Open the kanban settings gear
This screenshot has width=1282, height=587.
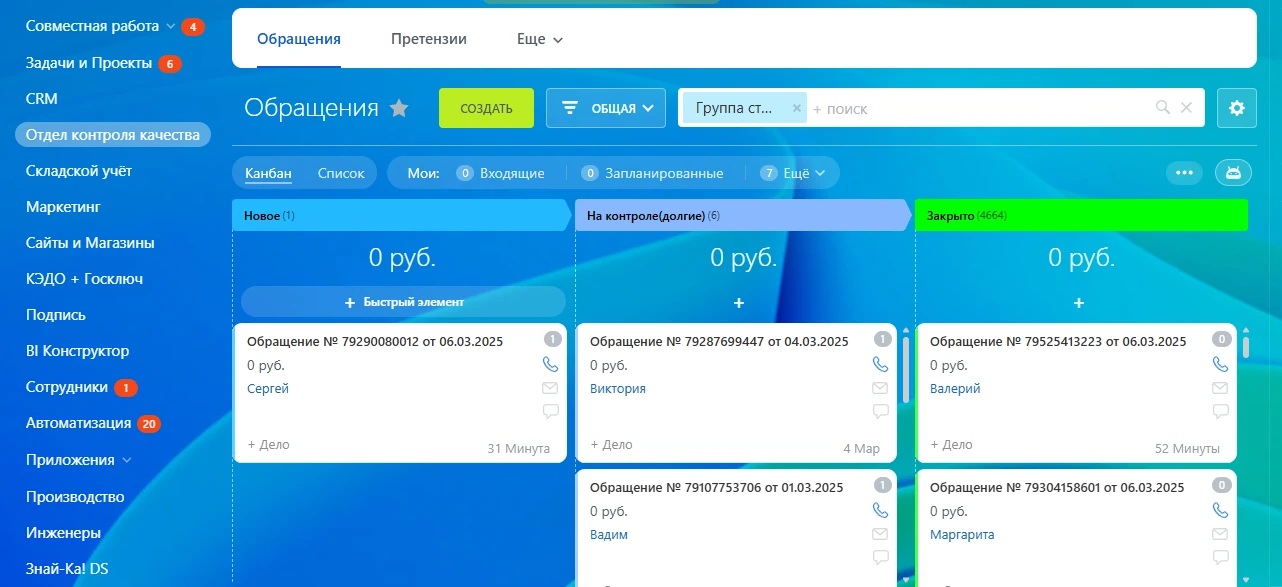(1236, 108)
